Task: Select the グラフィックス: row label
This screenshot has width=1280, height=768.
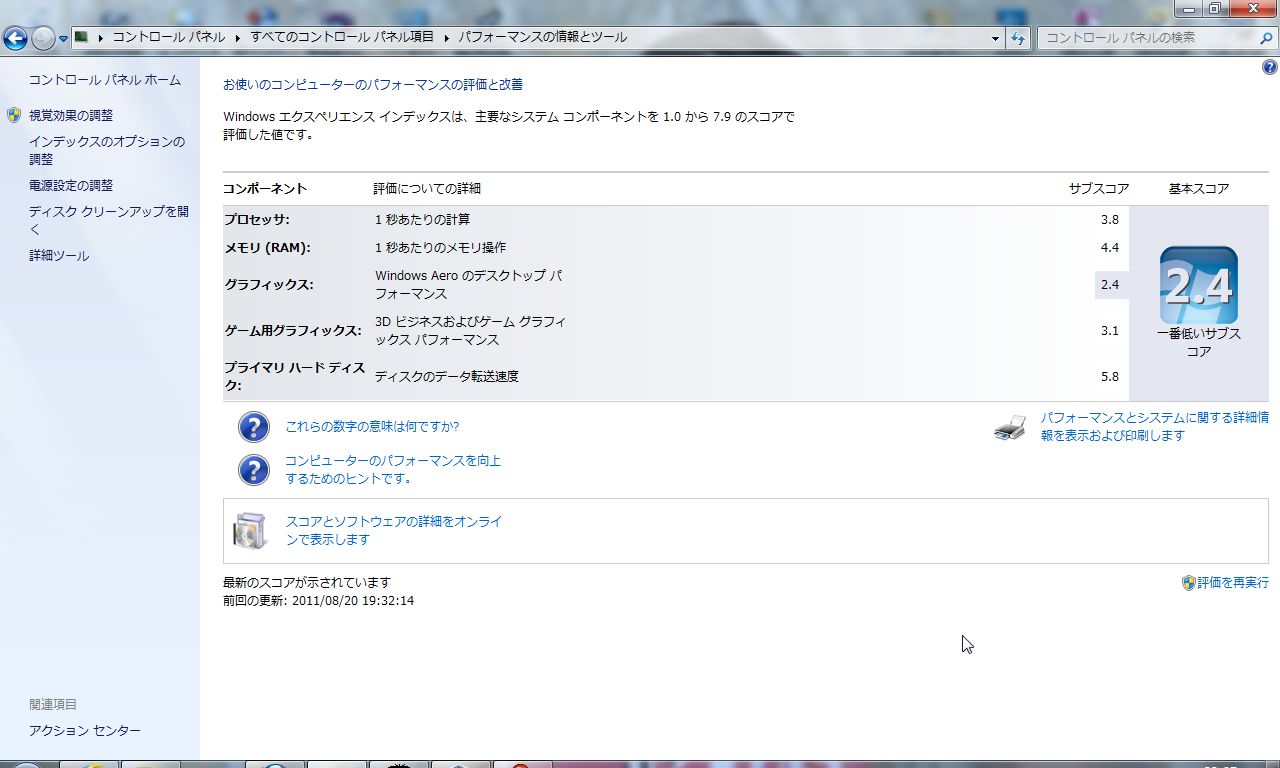Action: (269, 285)
